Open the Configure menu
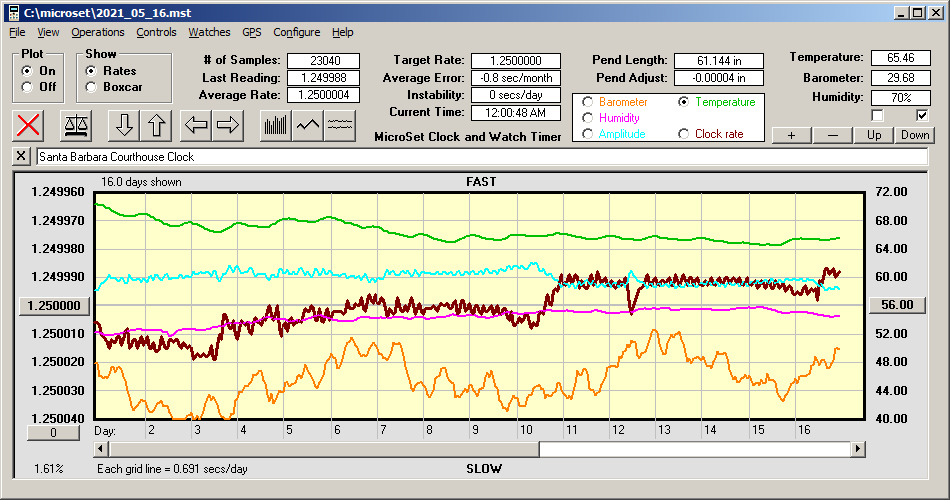The width and height of the screenshot is (950, 500). (x=296, y=32)
